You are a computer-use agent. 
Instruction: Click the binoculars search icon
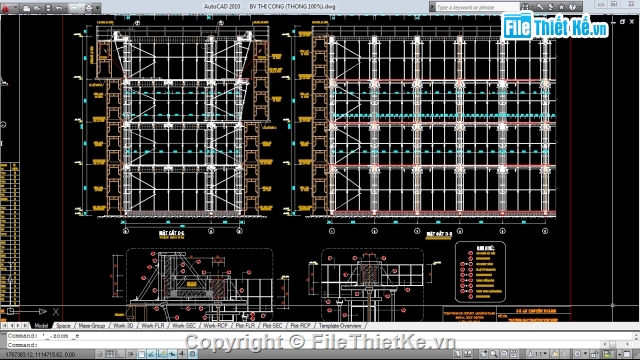pos(525,7)
